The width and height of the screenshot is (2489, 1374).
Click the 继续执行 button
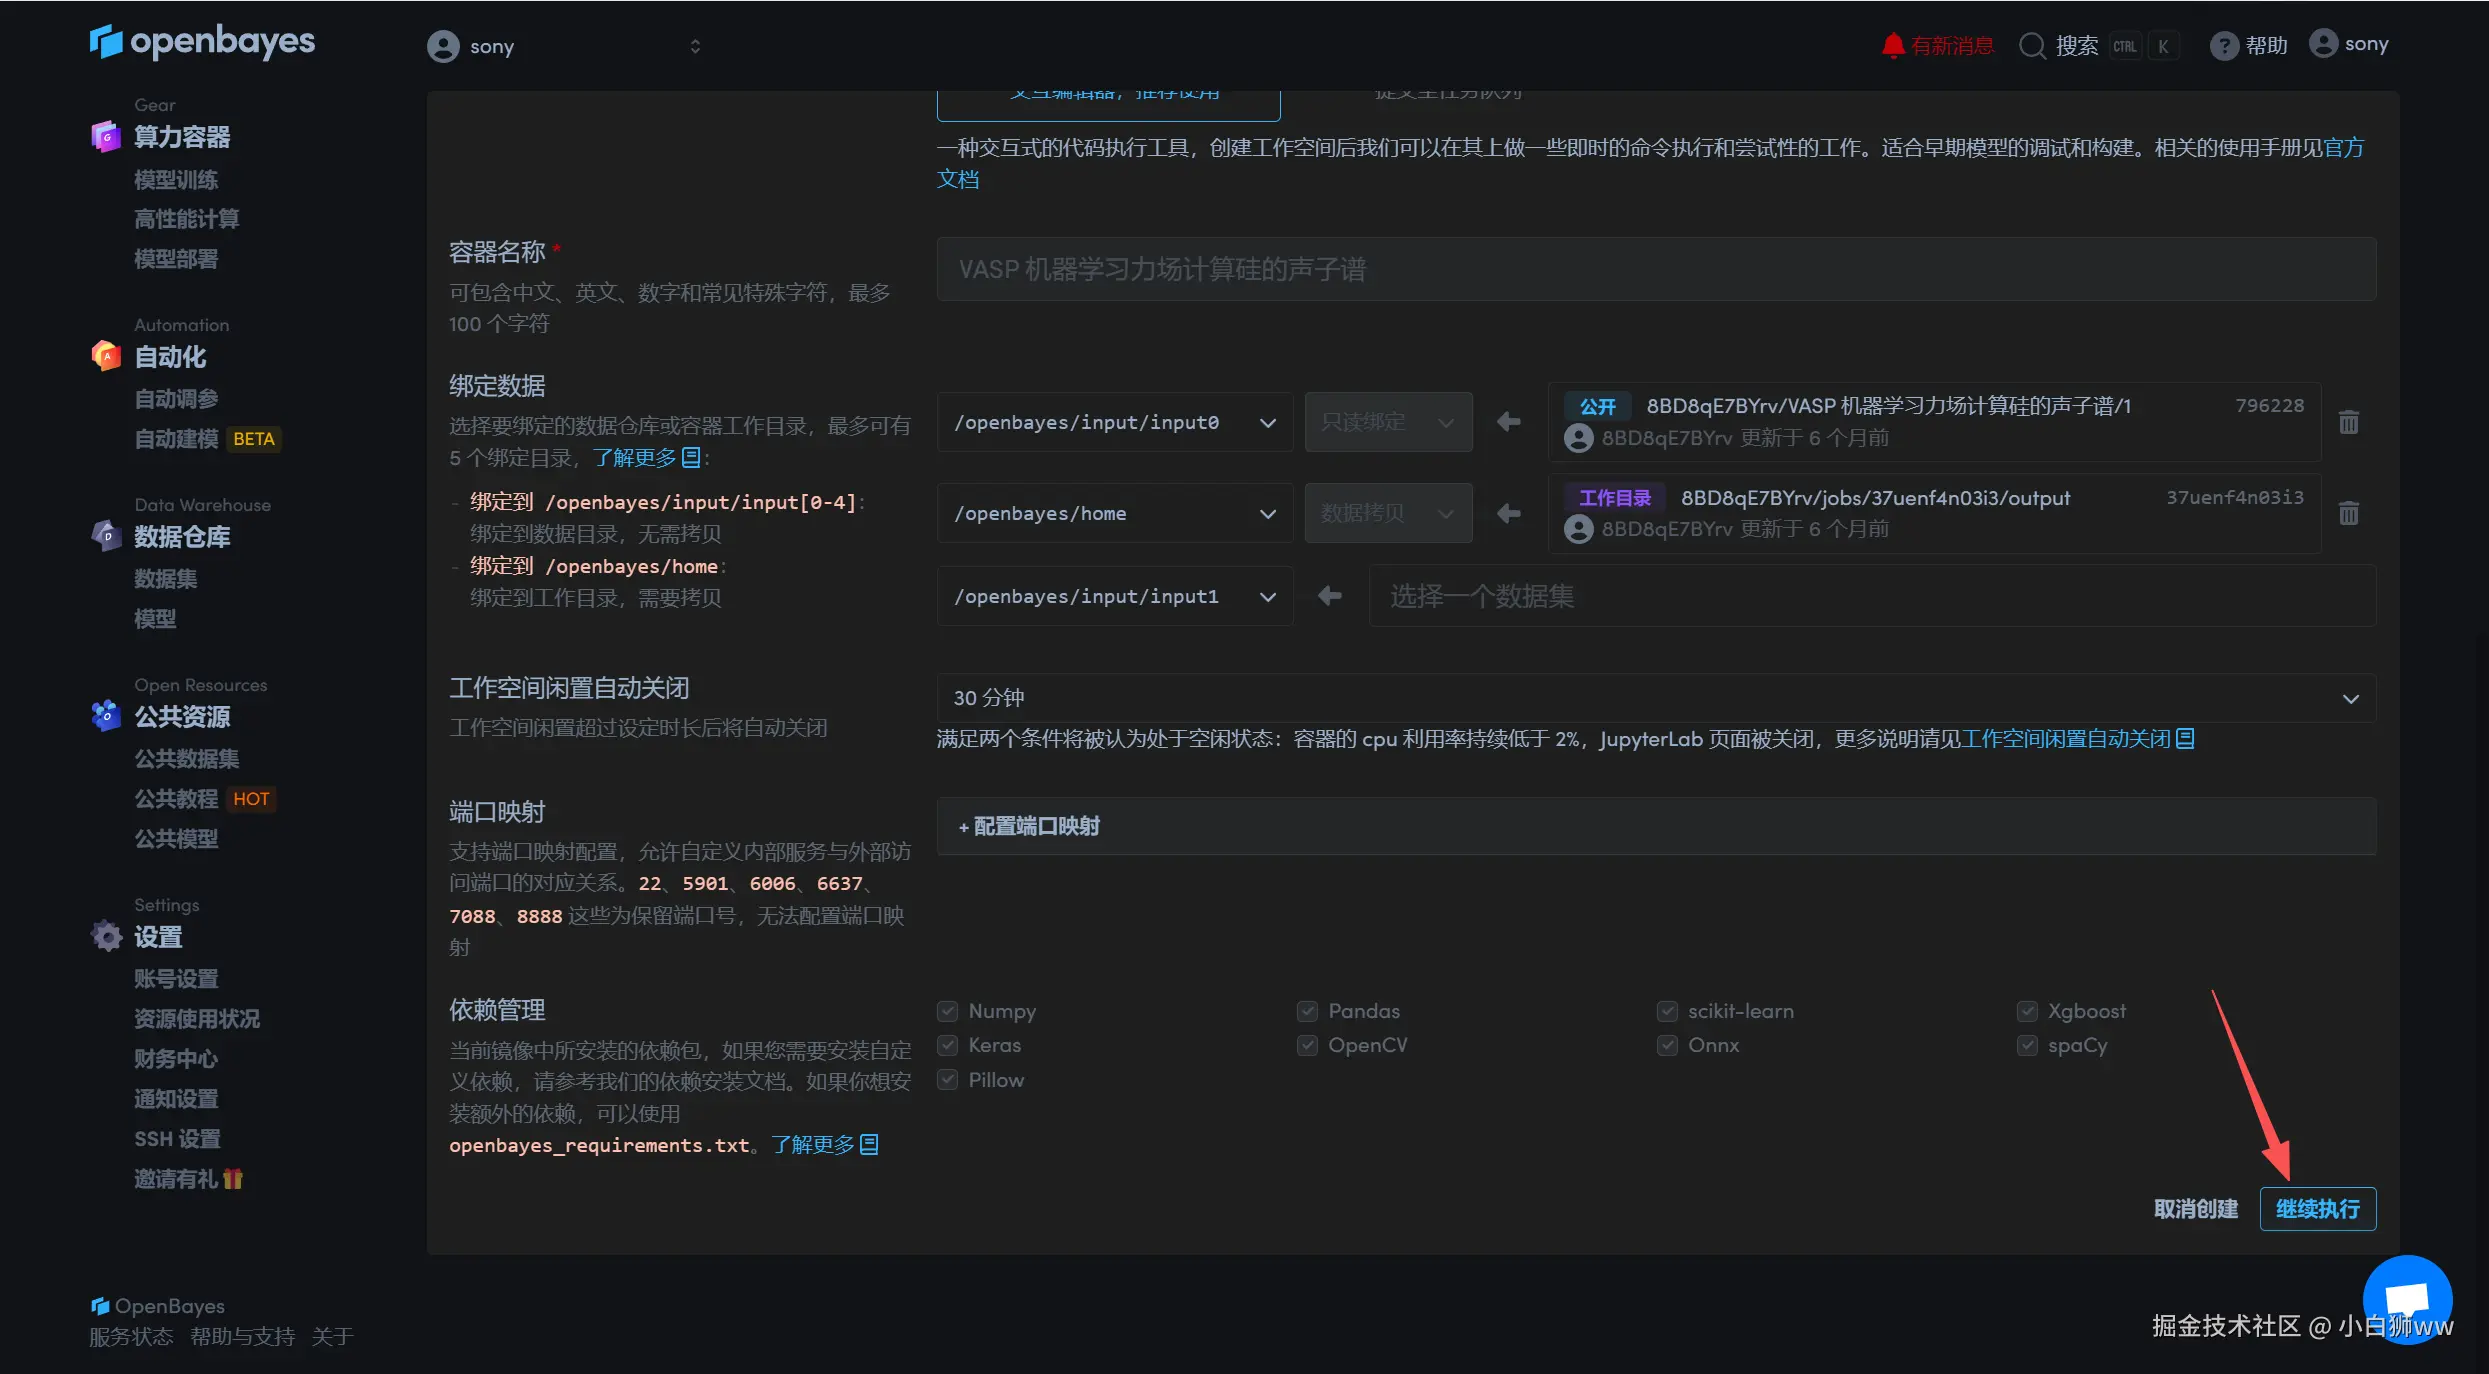2317,1209
